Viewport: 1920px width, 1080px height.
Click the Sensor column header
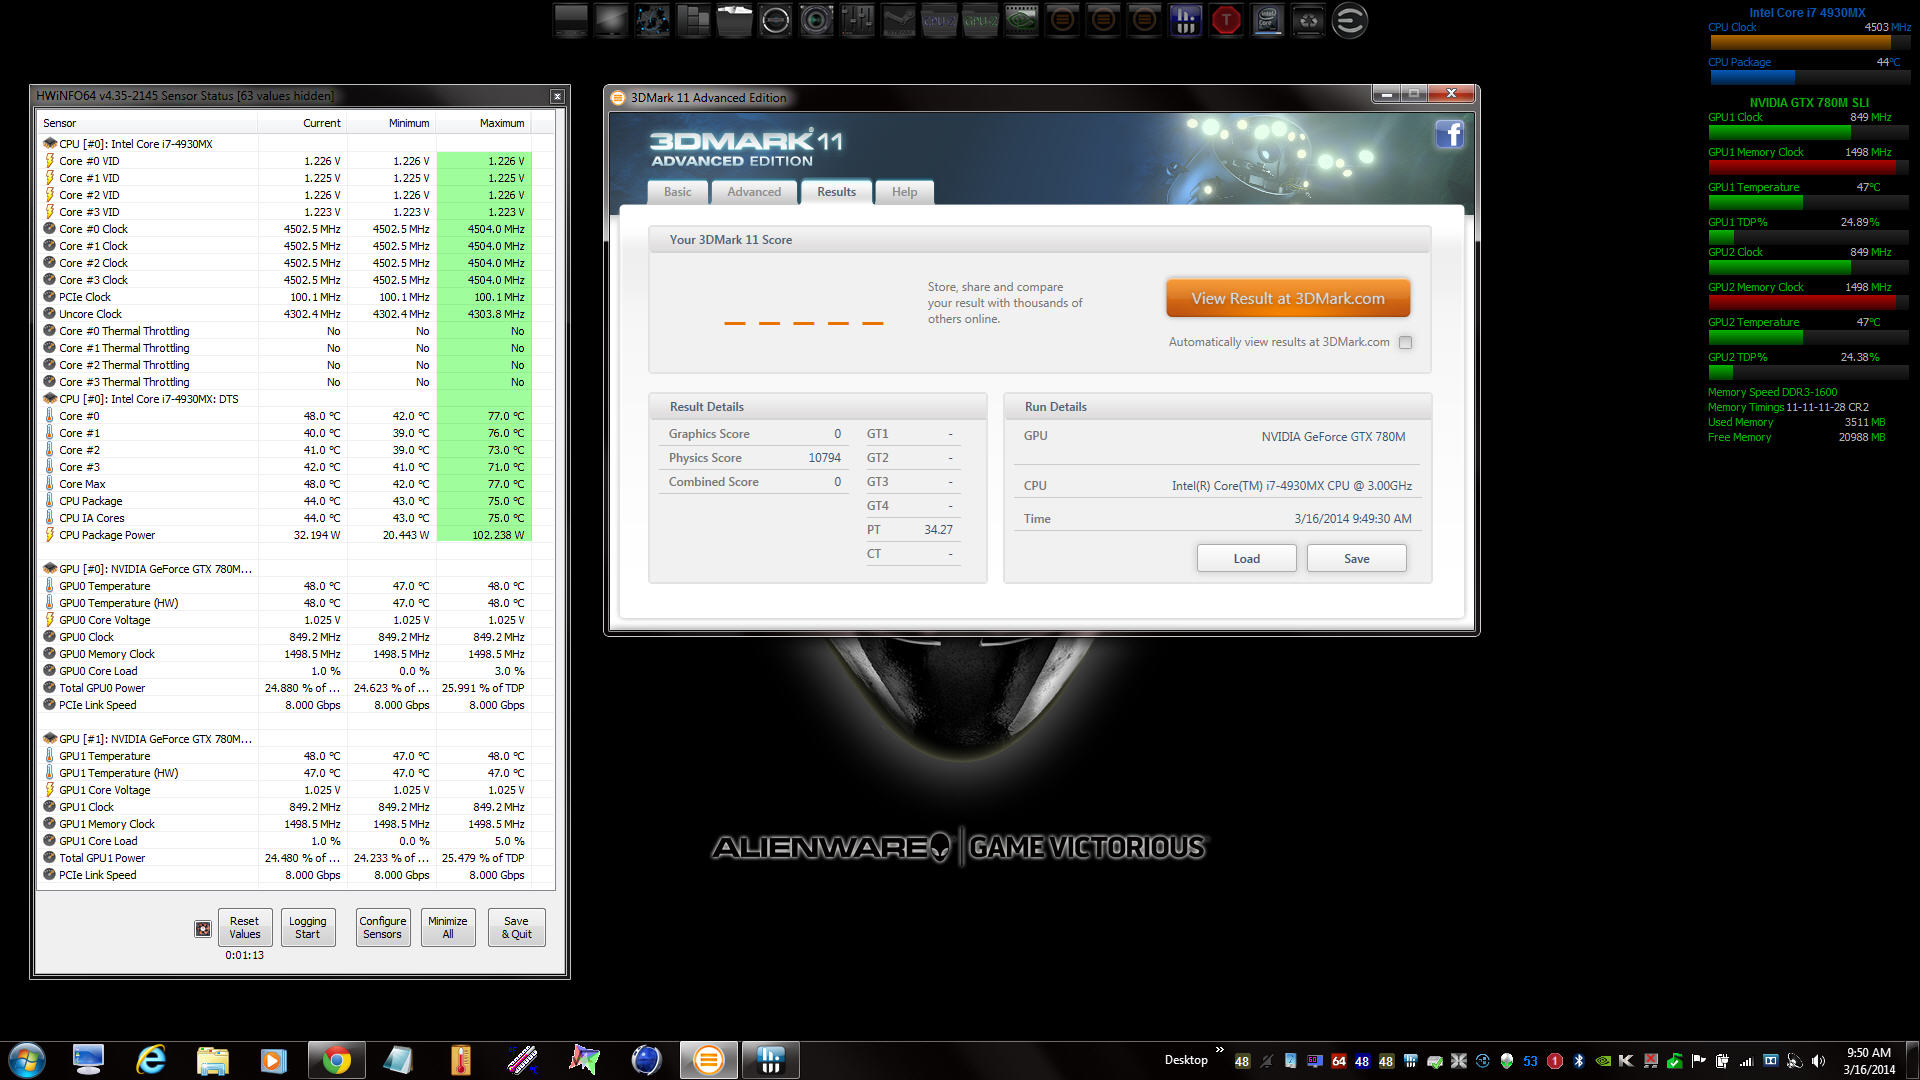pos(147,123)
